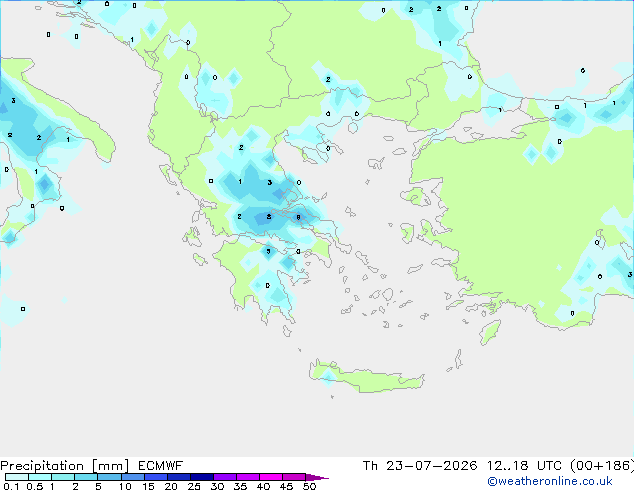This screenshot has width=634, height=490.
Task: Pick the 20–25 mm legend swatch
Action: pyautogui.click(x=178, y=477)
